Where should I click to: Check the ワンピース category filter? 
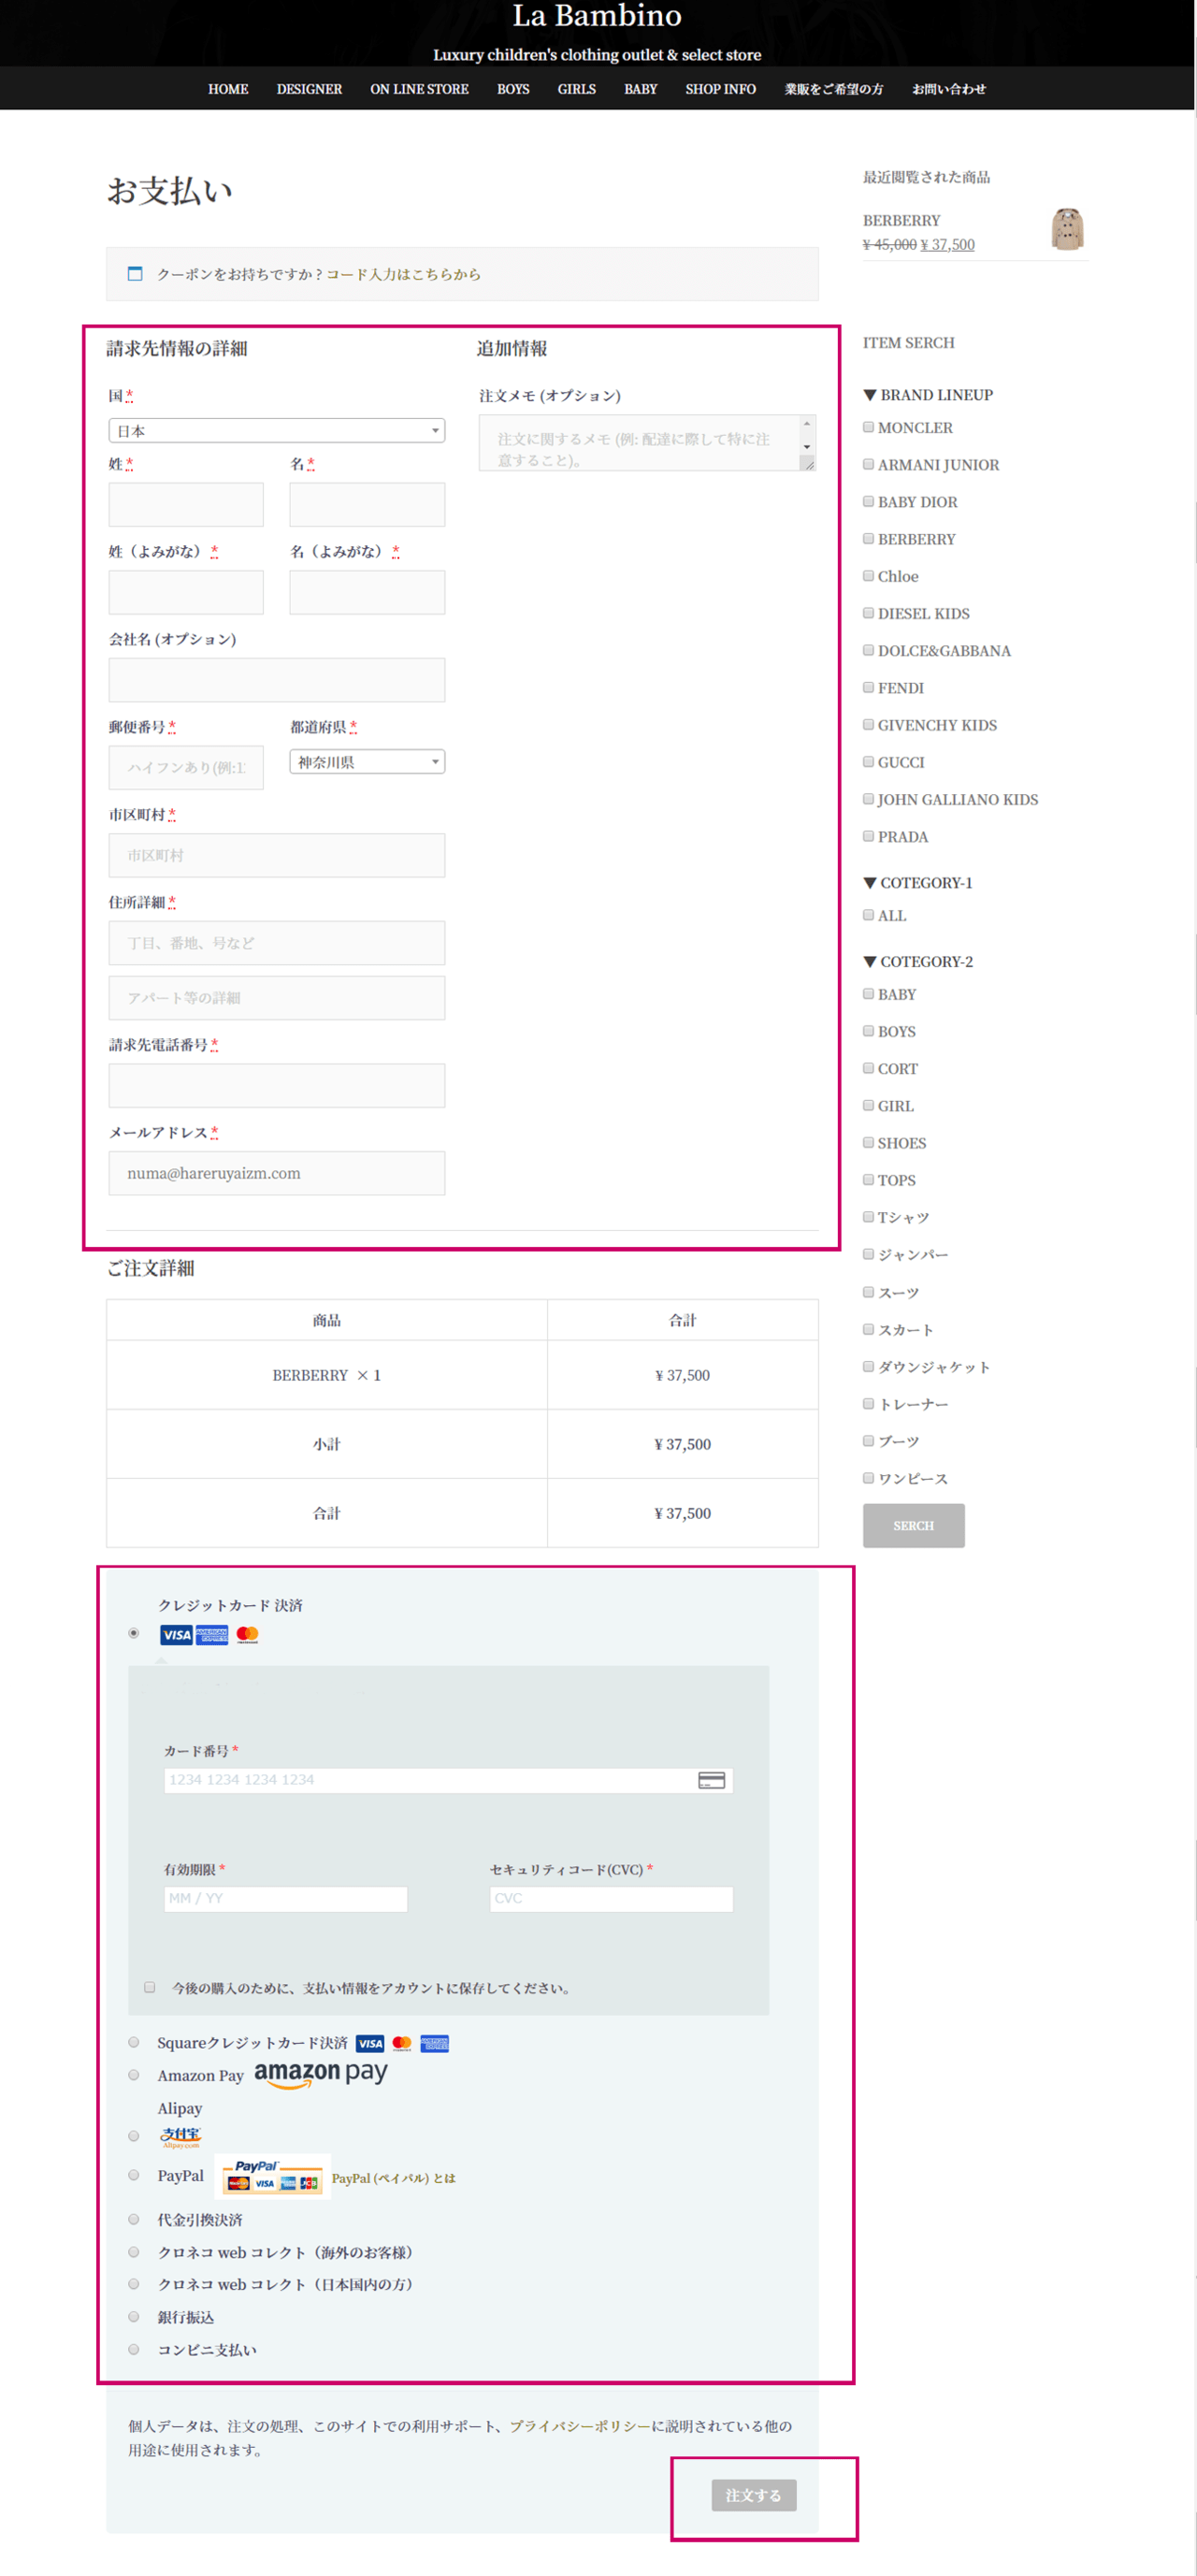tap(868, 1477)
